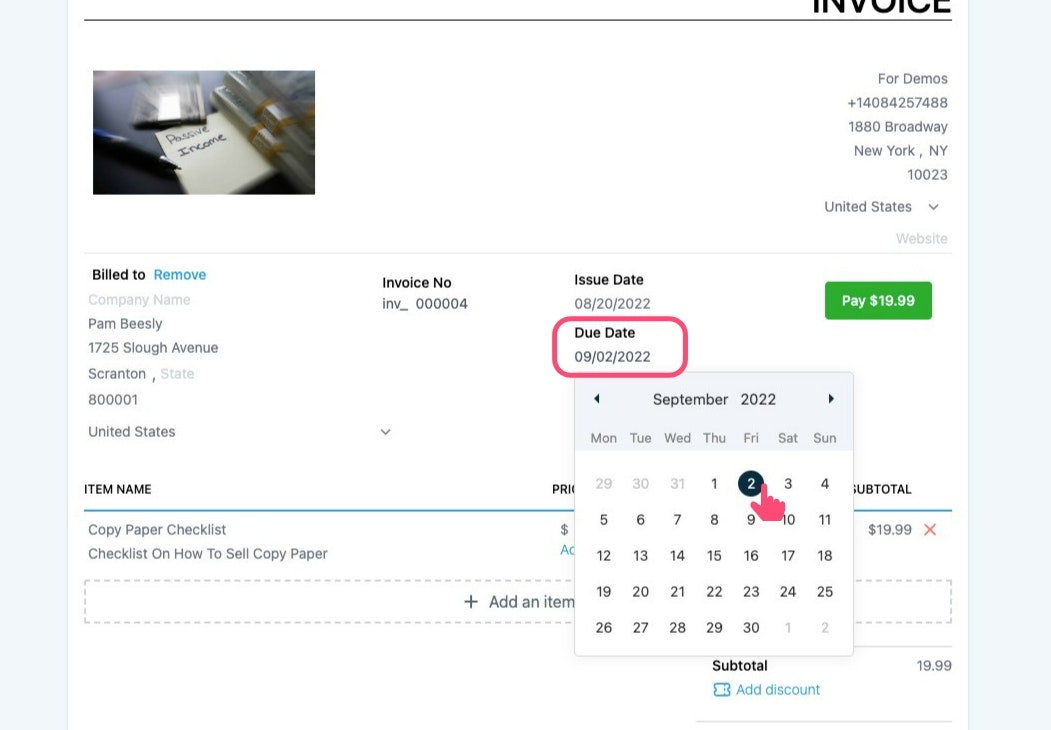Click the September month label

click(x=690, y=400)
